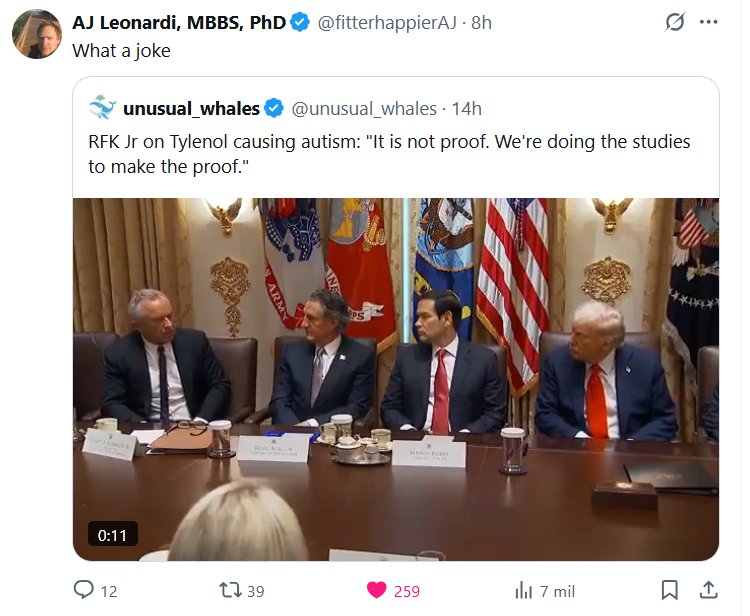
Task: Click the 8h post timestamp
Action: (x=481, y=23)
